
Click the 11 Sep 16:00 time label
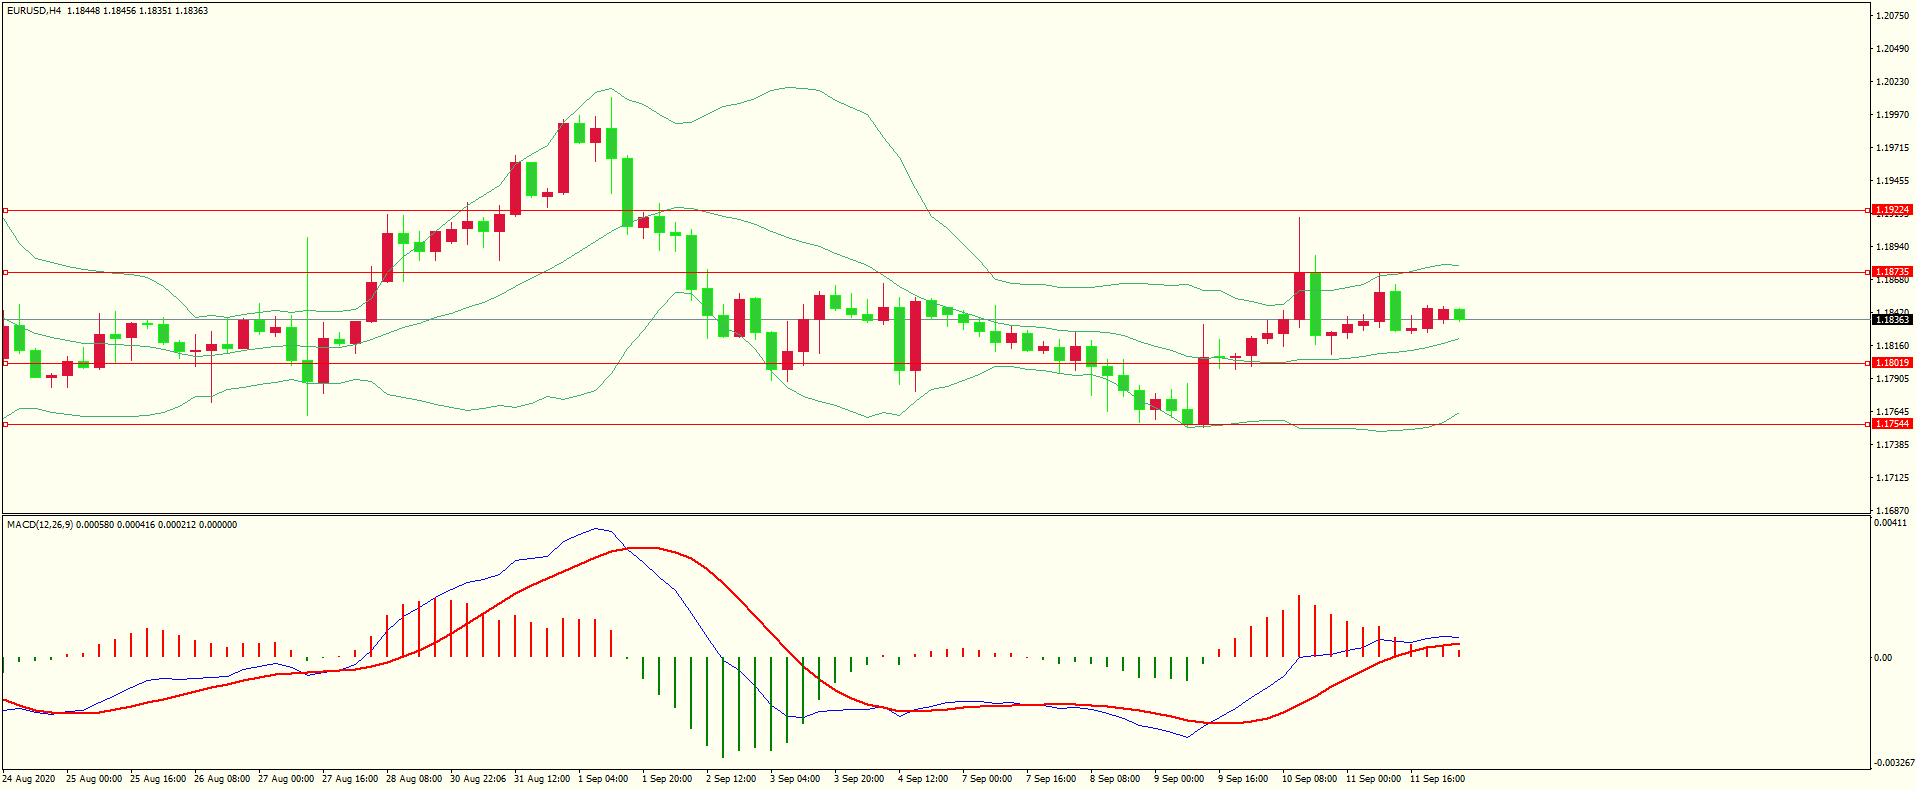1438,779
